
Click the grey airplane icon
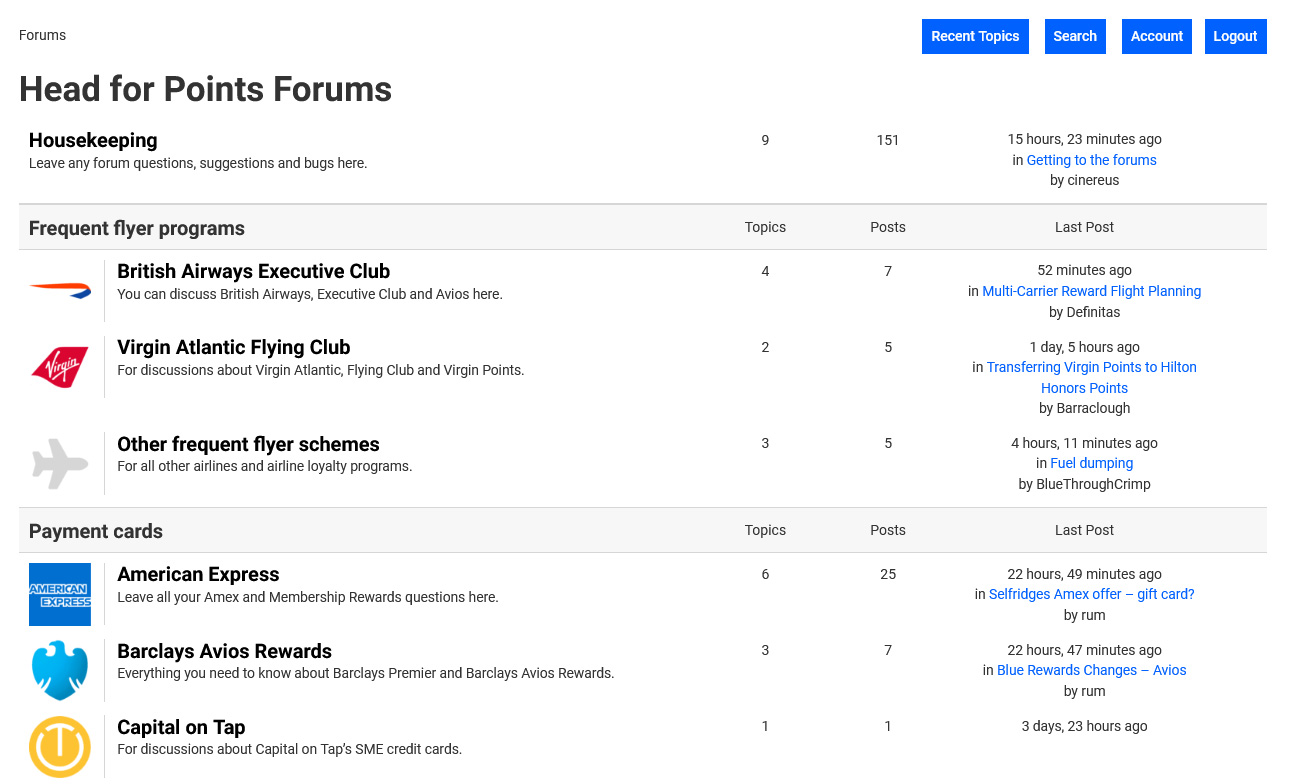tap(60, 463)
